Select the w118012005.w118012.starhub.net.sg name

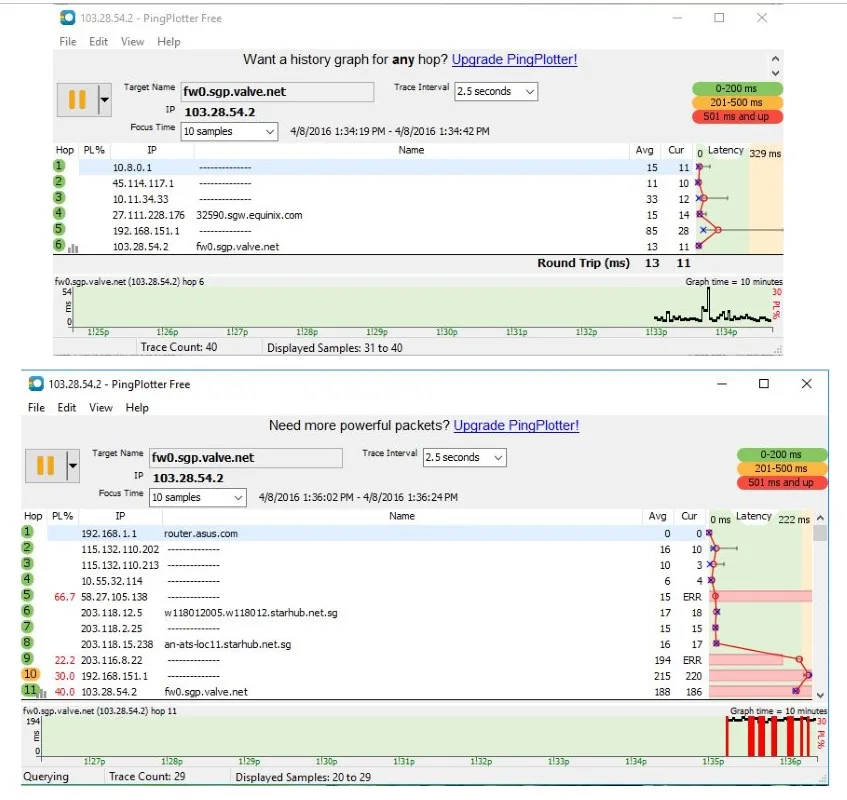point(251,613)
